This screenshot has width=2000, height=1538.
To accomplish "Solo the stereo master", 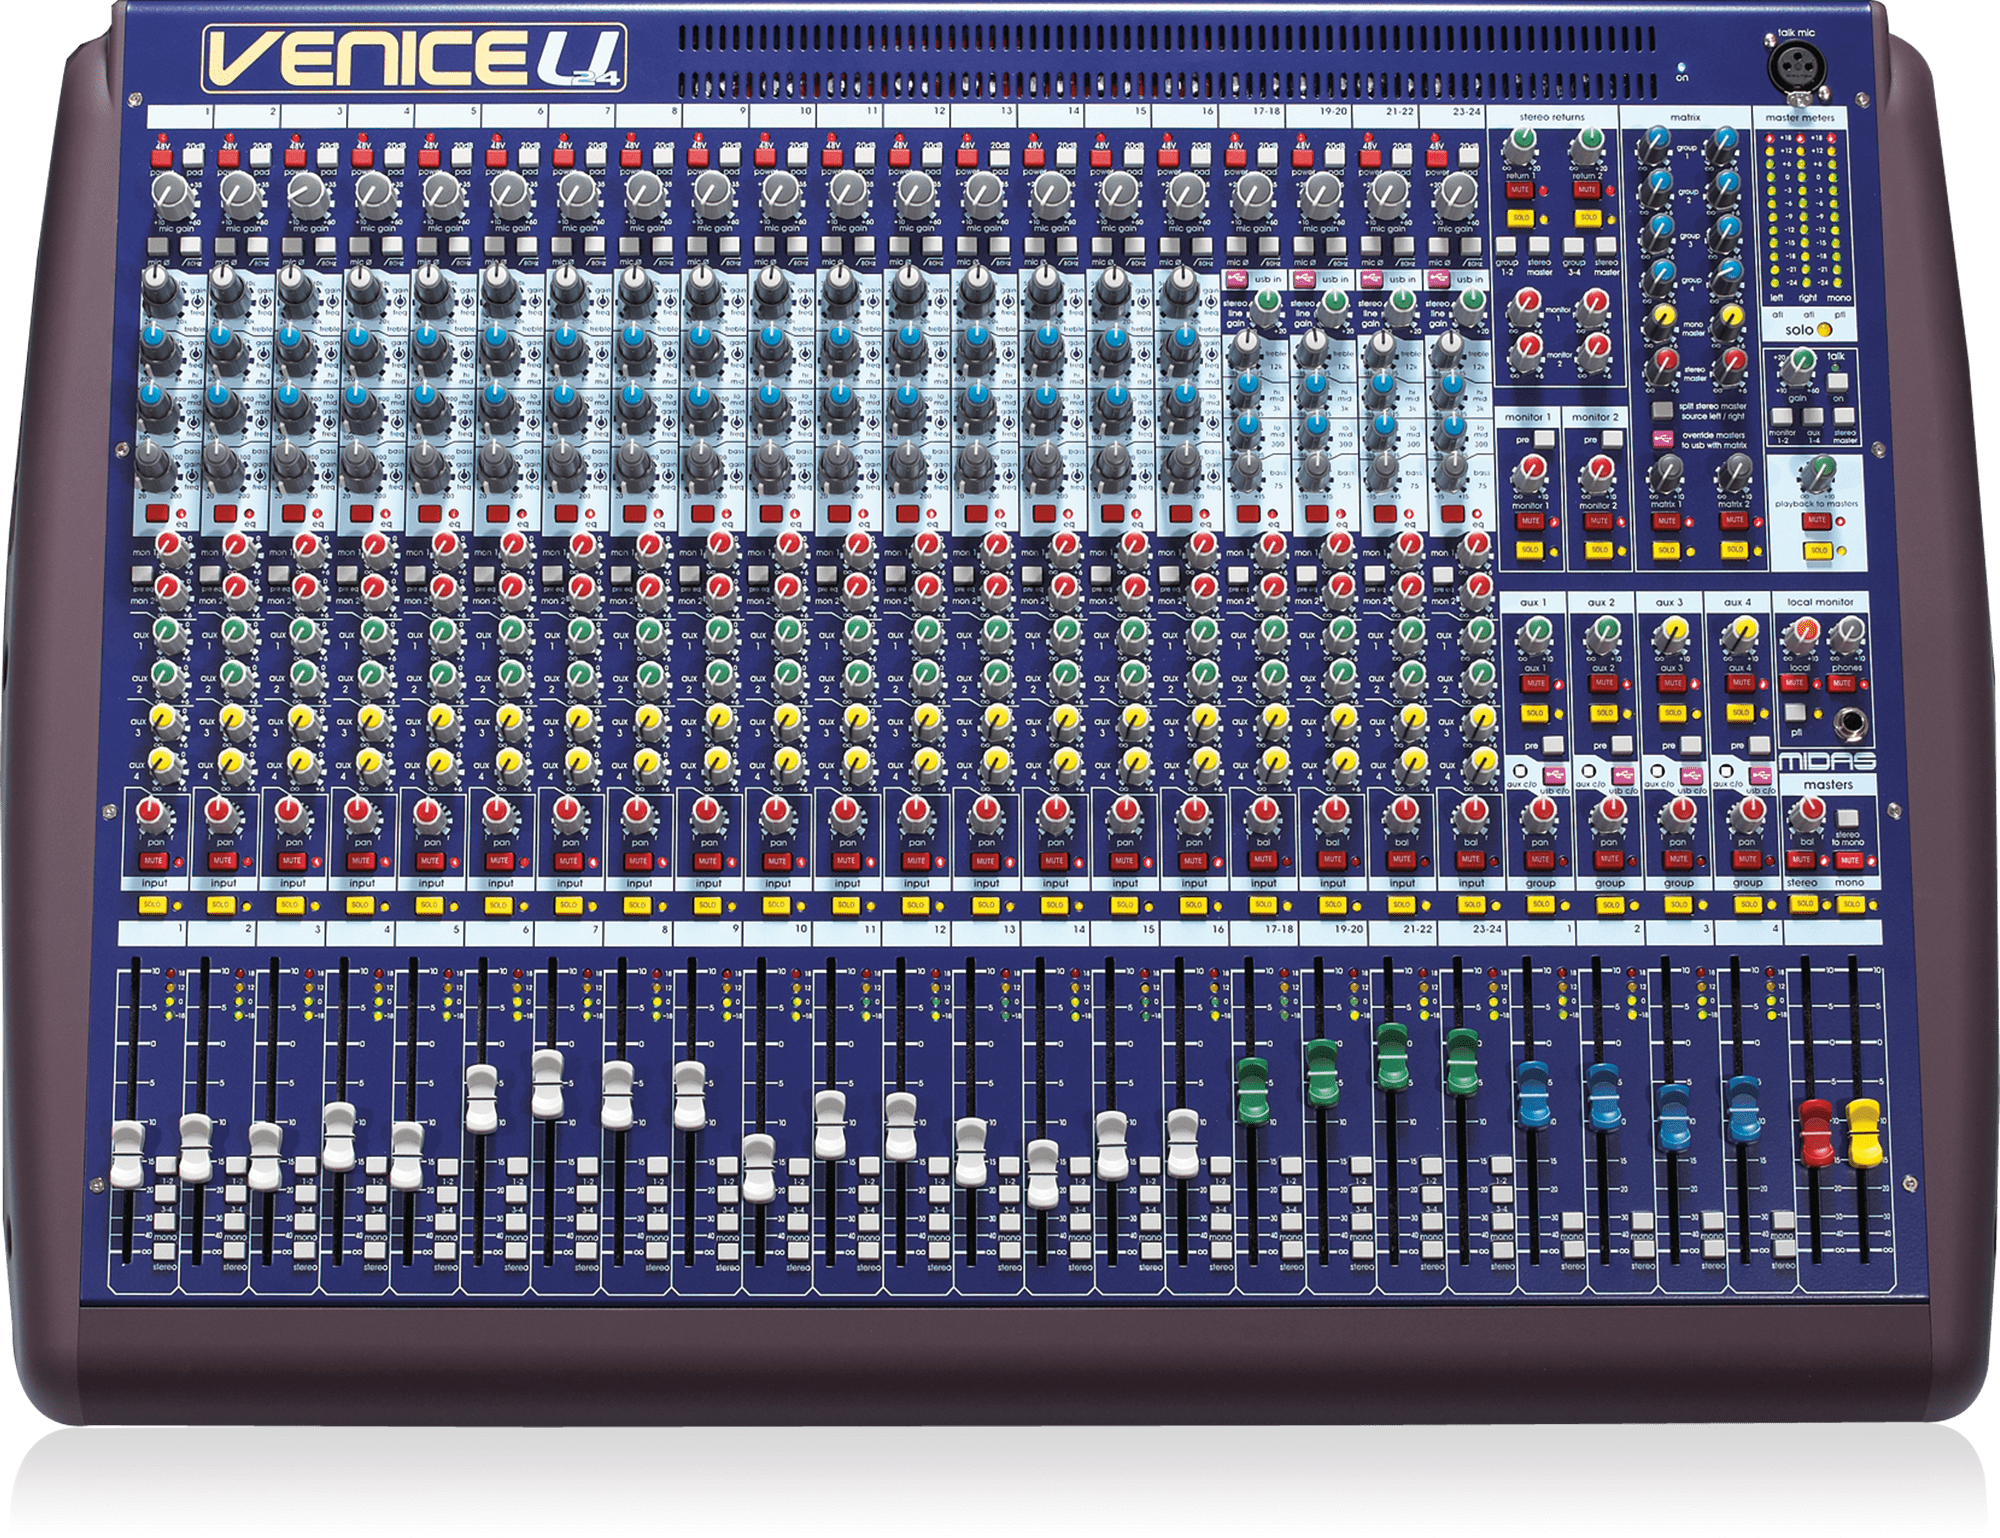I will tap(1804, 904).
